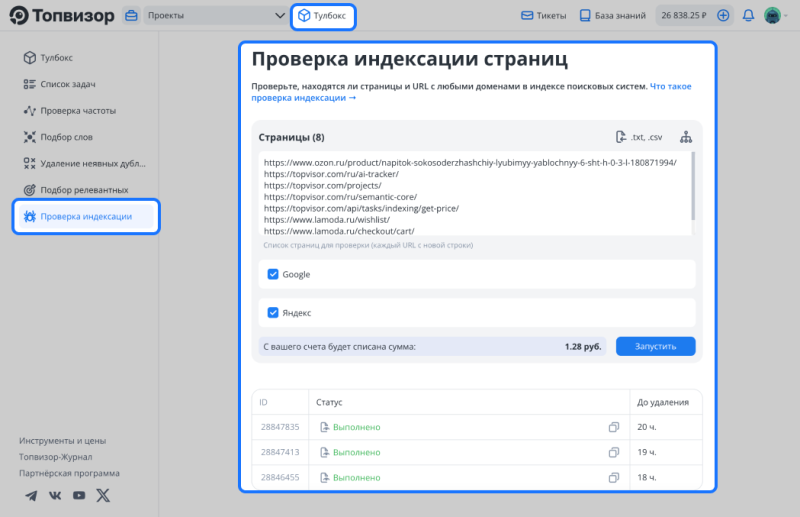Click task ID 28847835
800x517 pixels.
click(280, 427)
